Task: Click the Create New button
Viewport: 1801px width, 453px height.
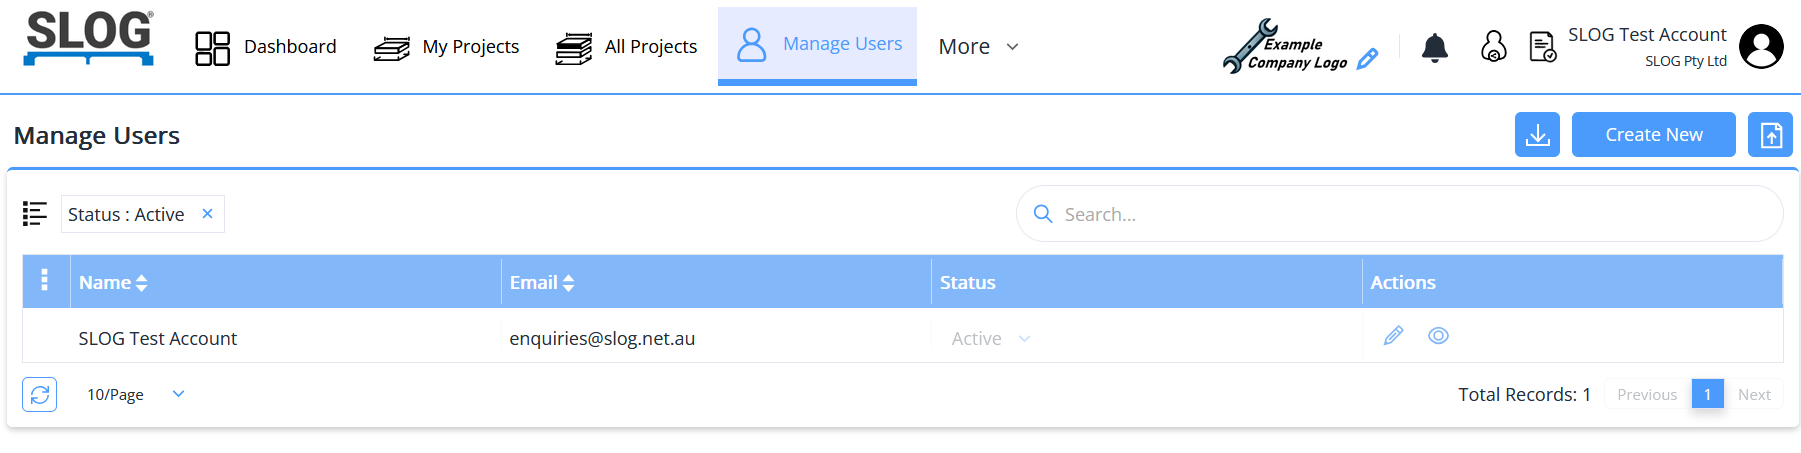Action: click(1653, 135)
